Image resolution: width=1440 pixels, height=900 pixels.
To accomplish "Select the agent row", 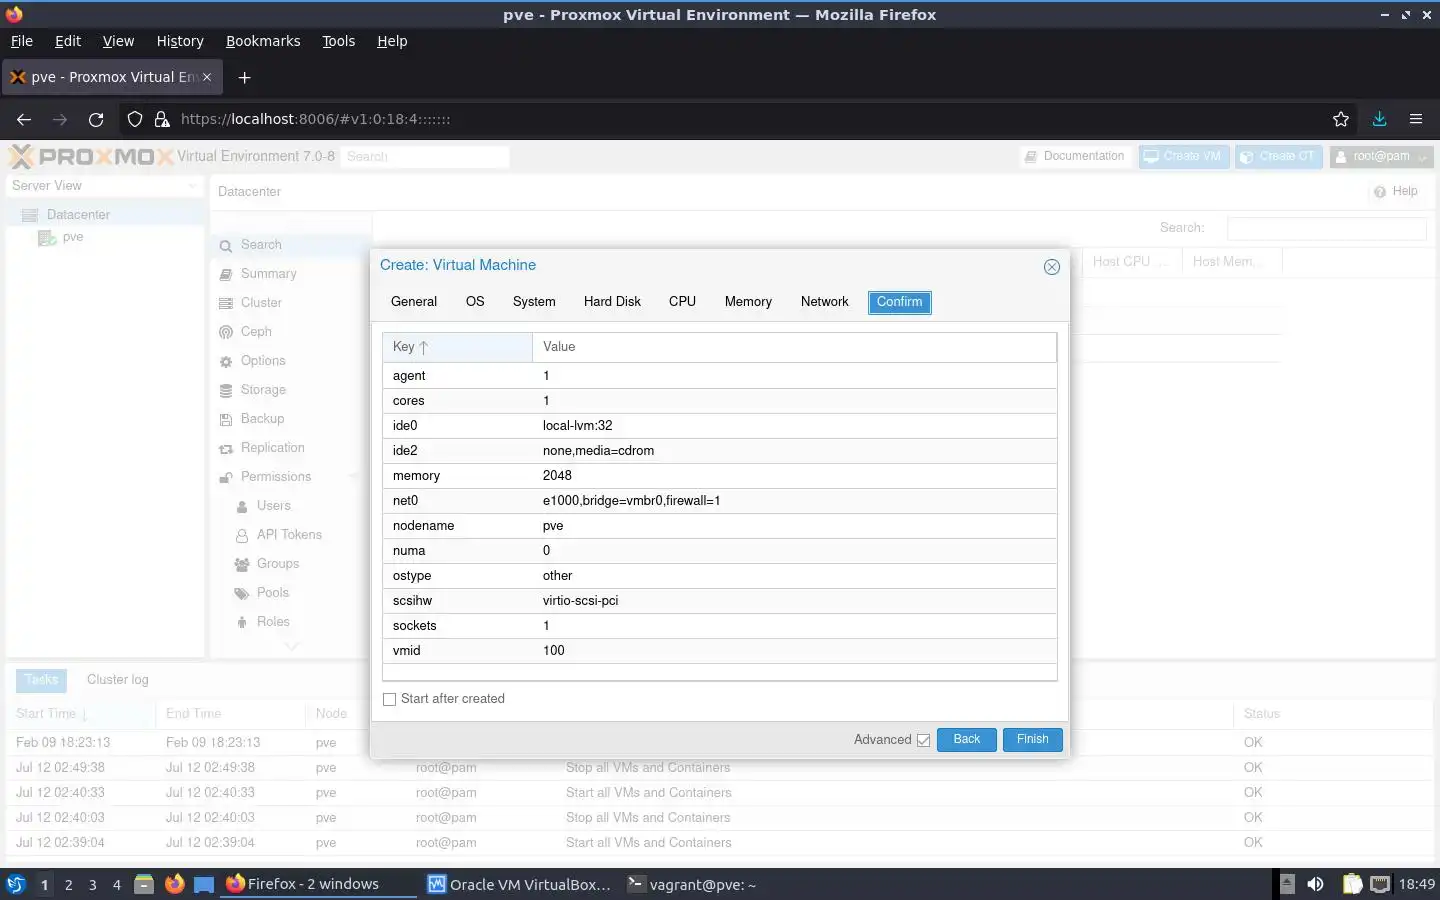I will coord(719,376).
